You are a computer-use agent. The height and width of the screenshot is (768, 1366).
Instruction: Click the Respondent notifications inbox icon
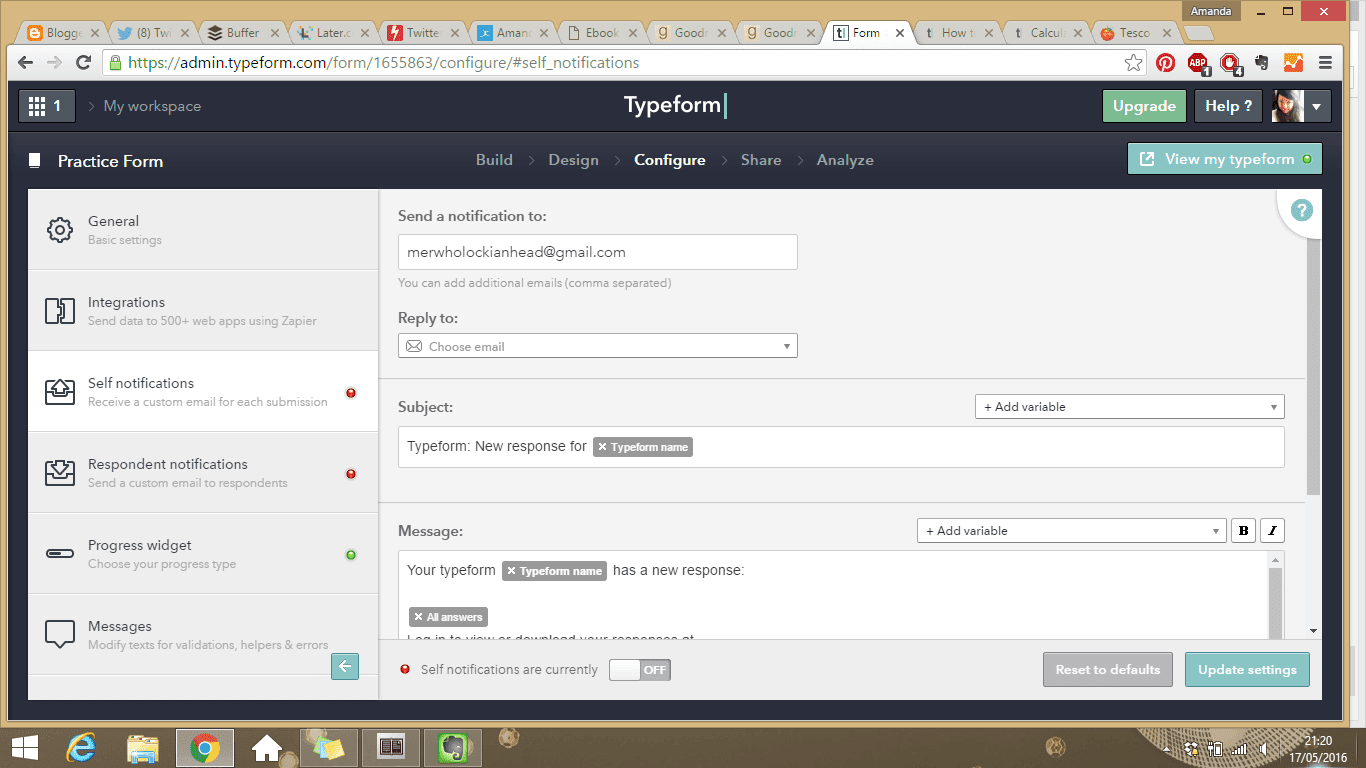[60, 472]
